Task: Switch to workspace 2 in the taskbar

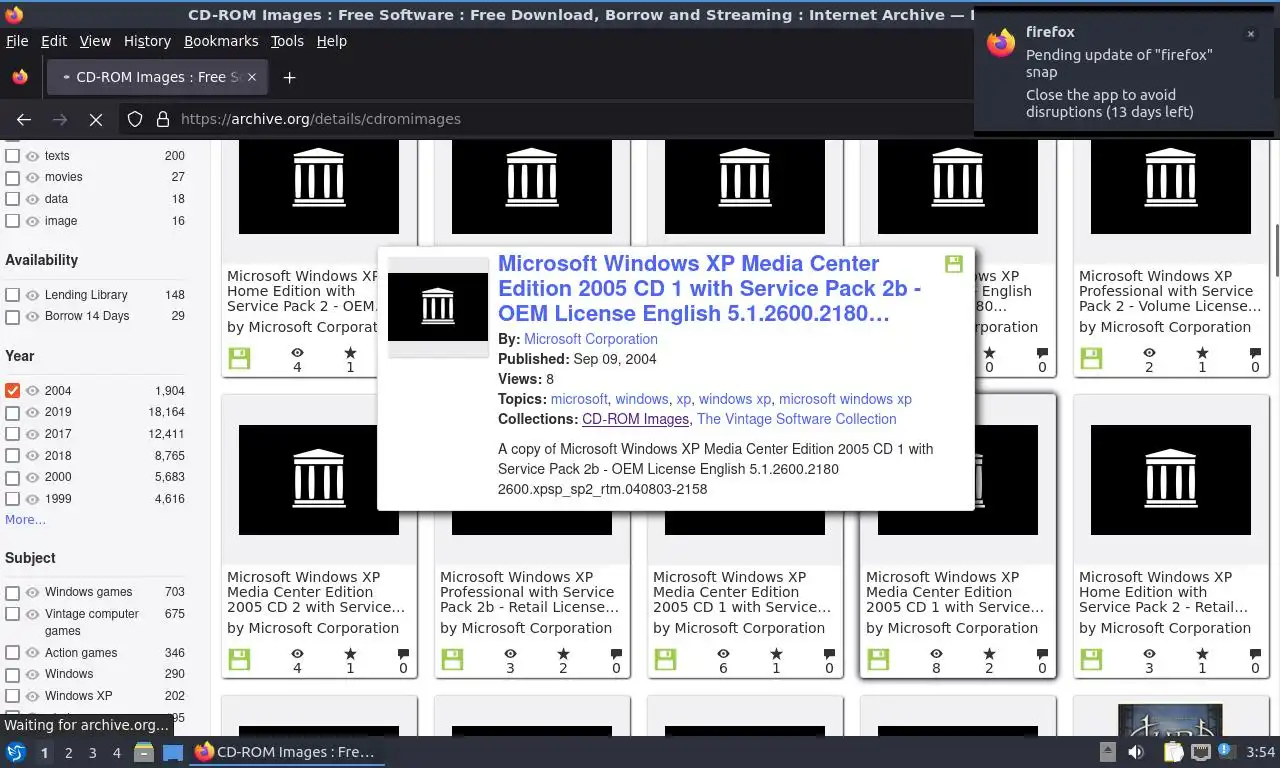Action: 68,753
